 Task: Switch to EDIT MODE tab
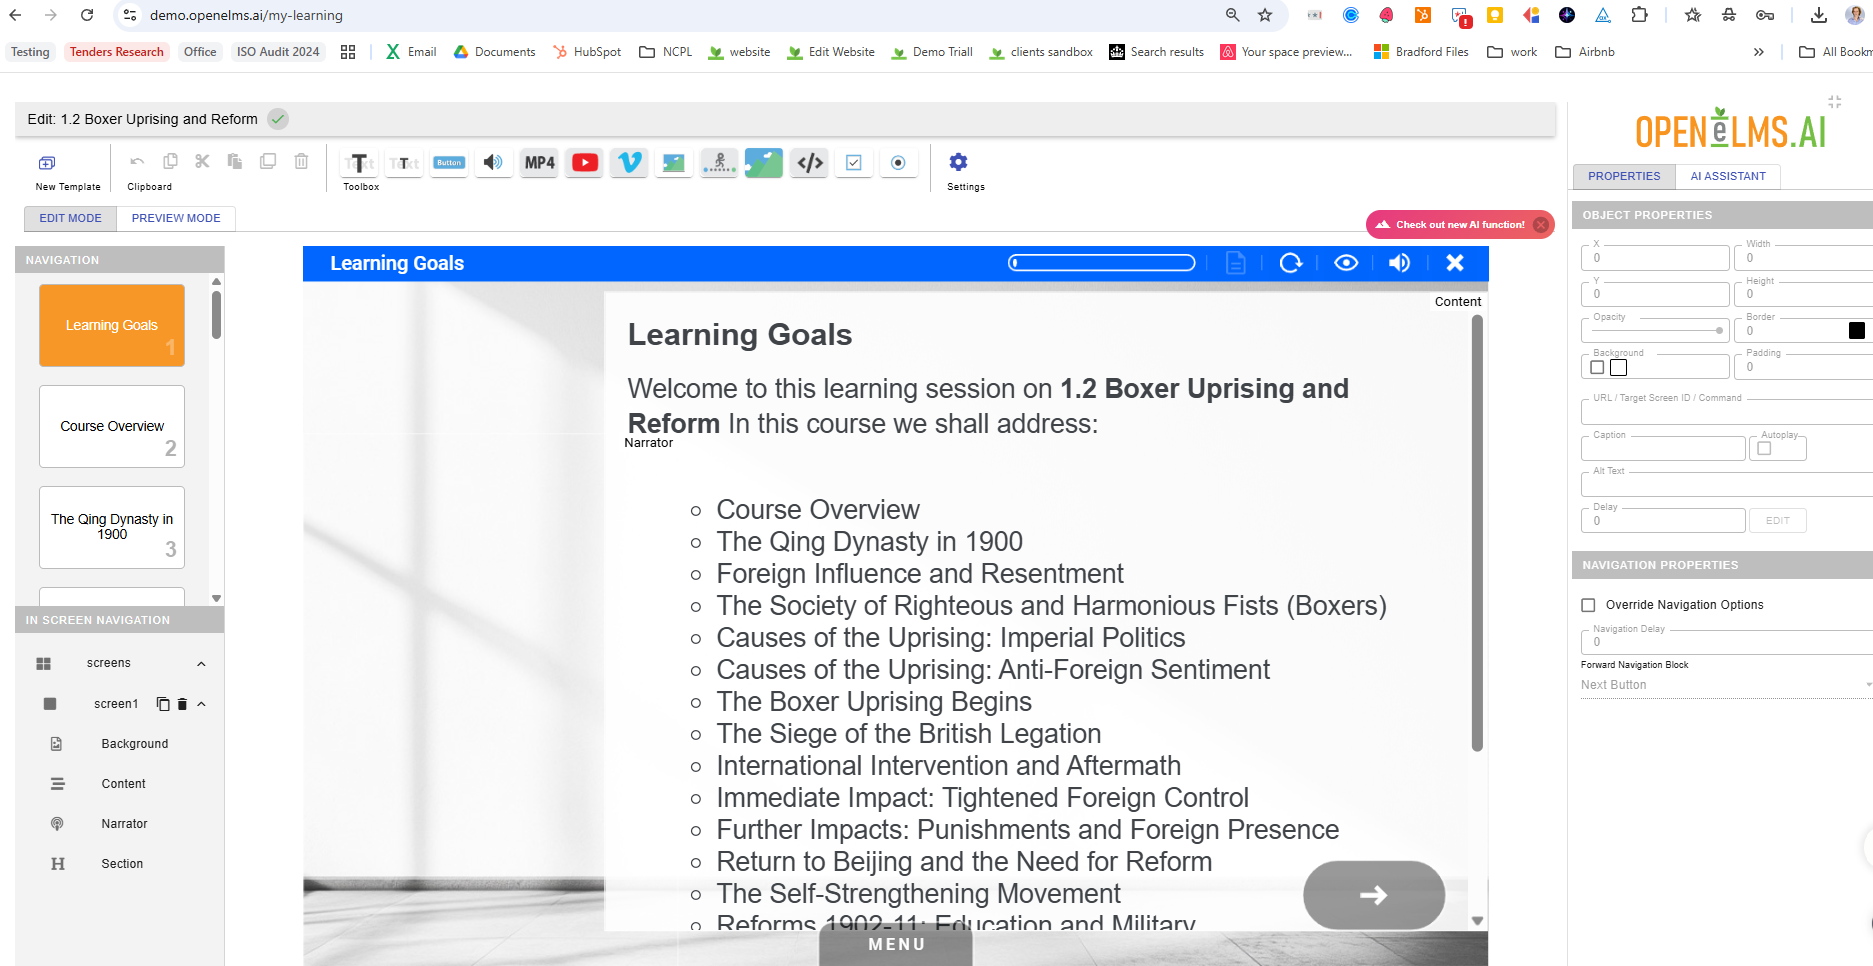[x=70, y=218]
